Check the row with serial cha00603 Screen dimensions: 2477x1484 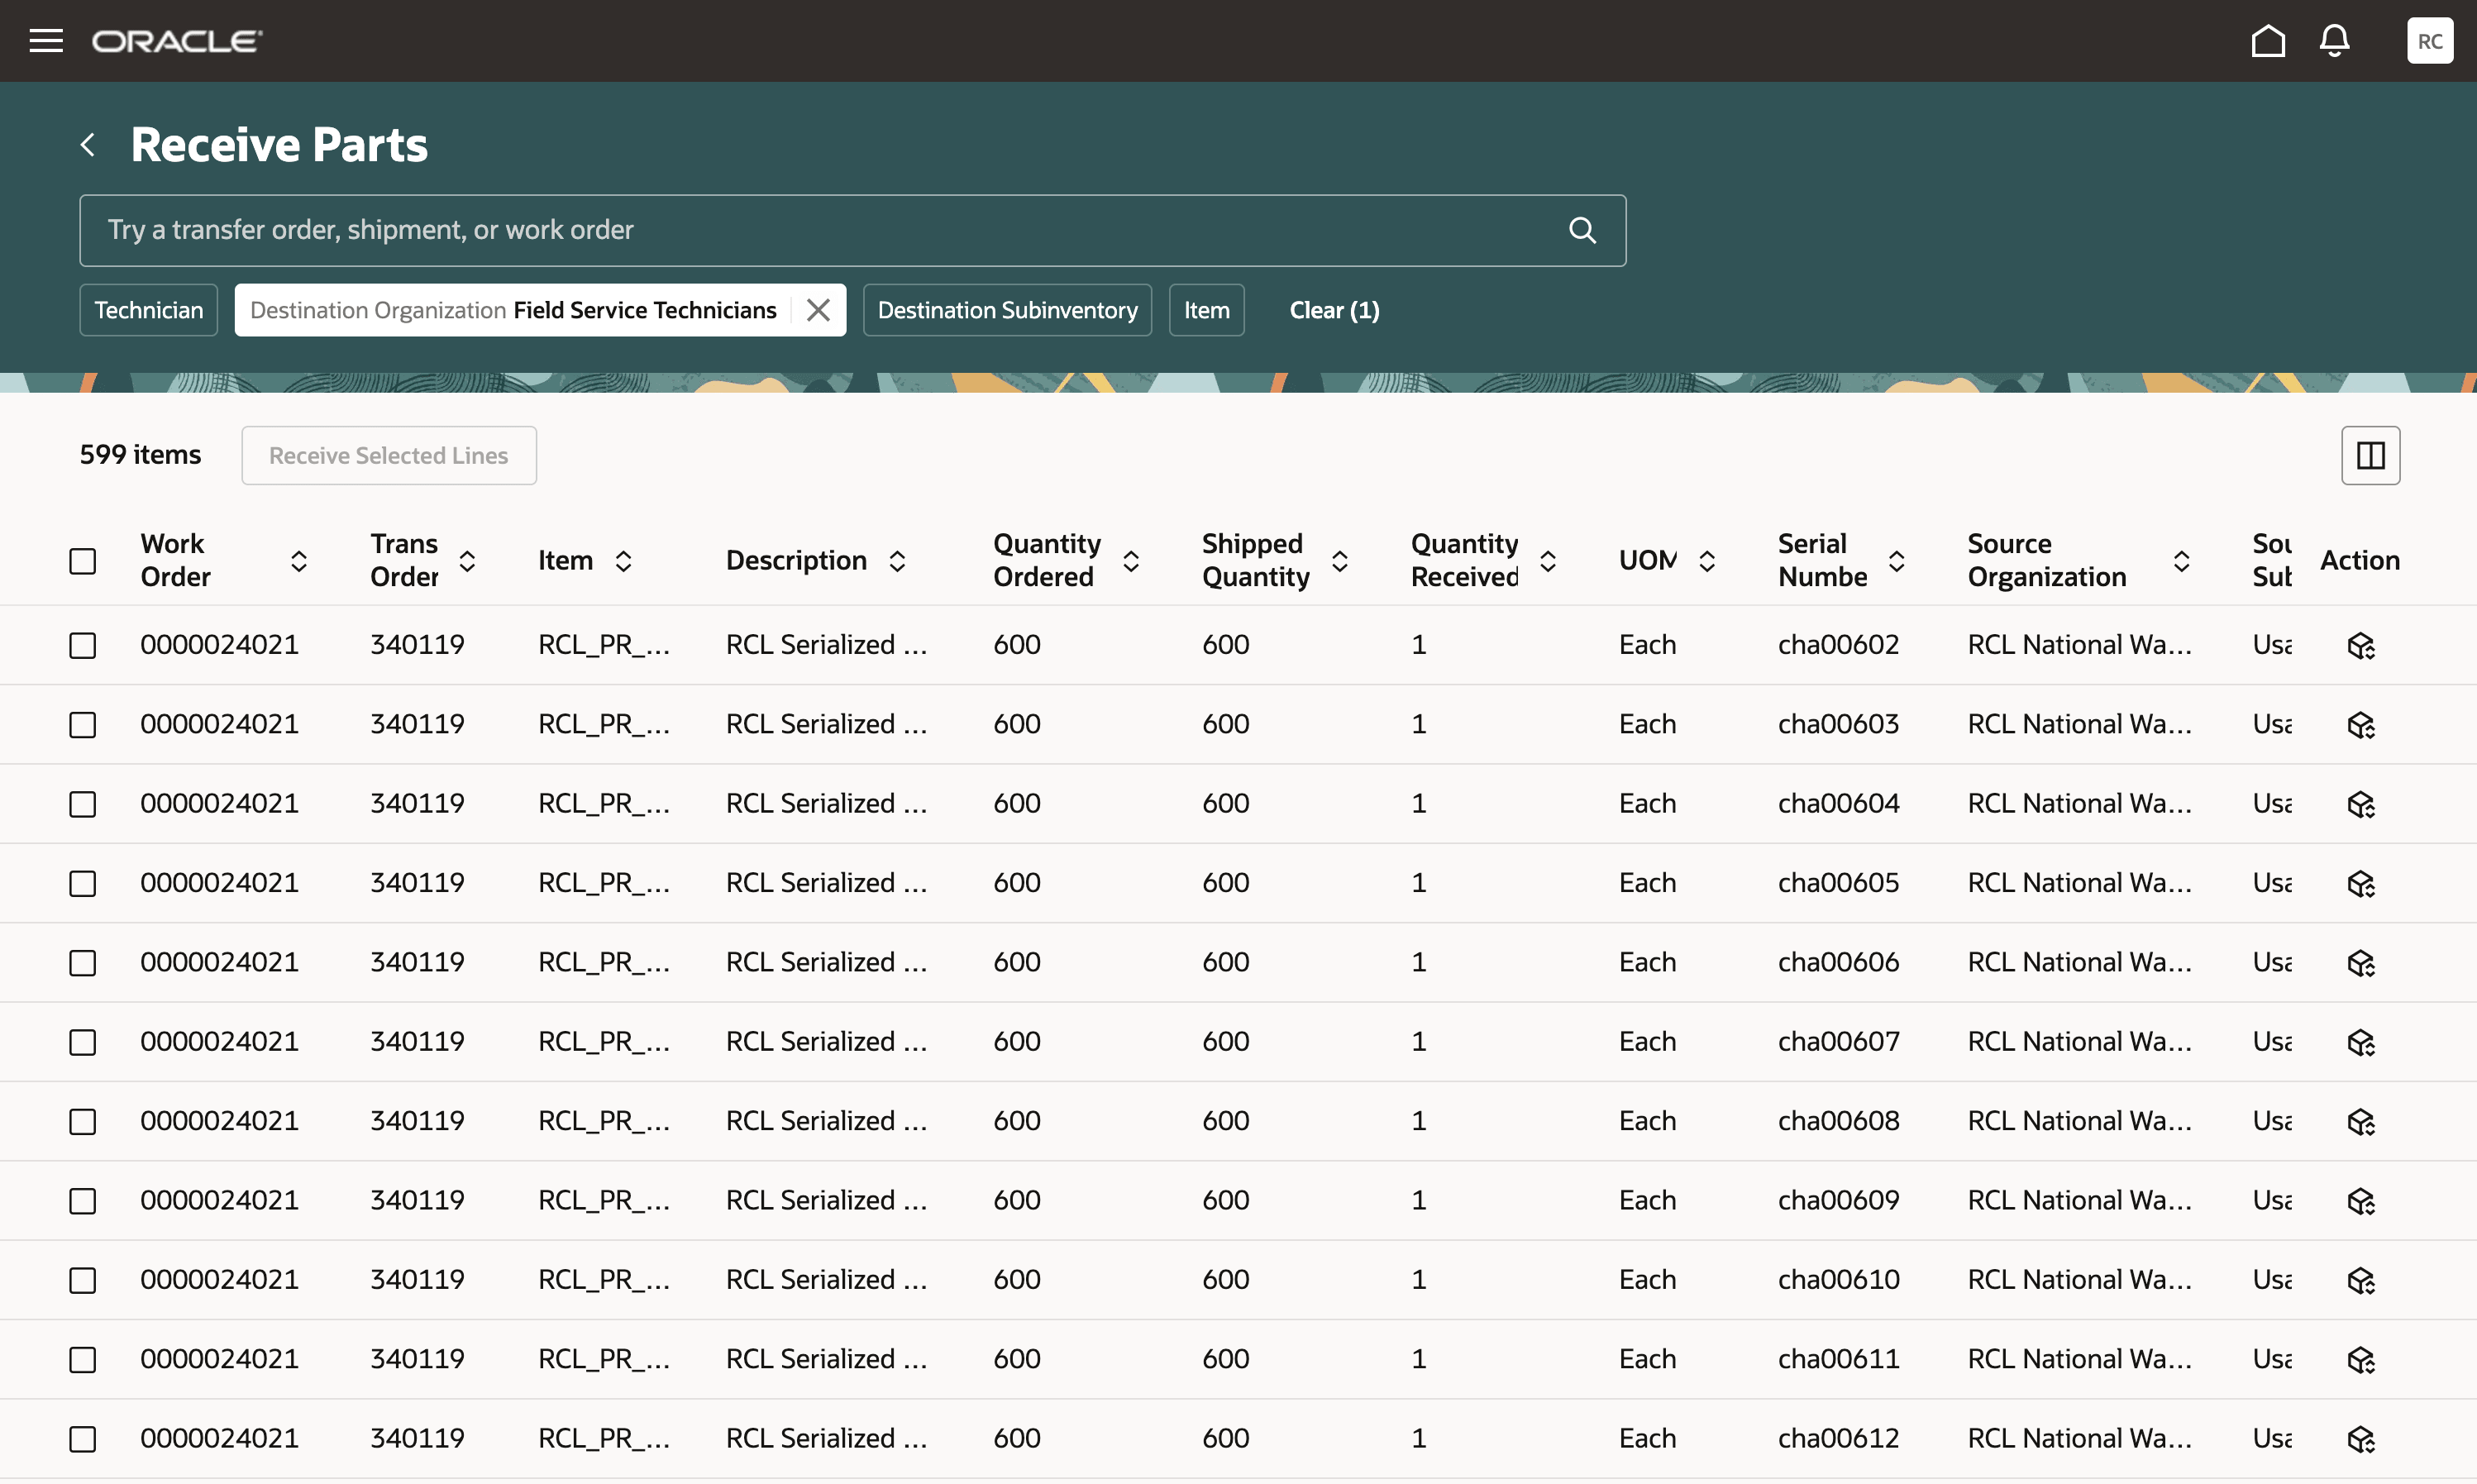click(x=83, y=724)
